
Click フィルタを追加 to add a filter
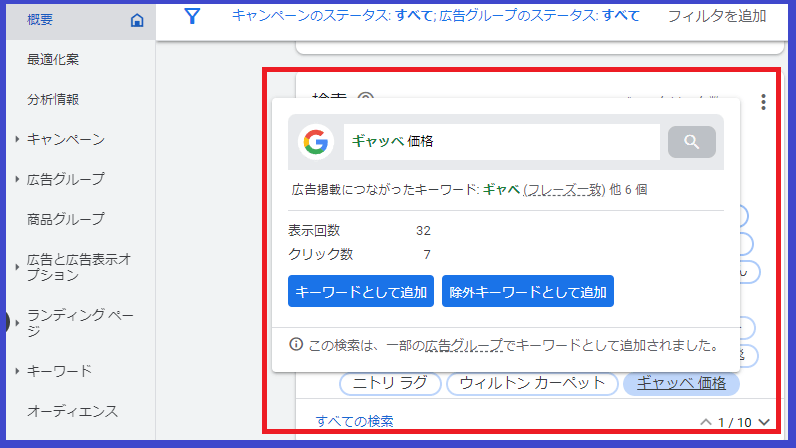(x=716, y=16)
